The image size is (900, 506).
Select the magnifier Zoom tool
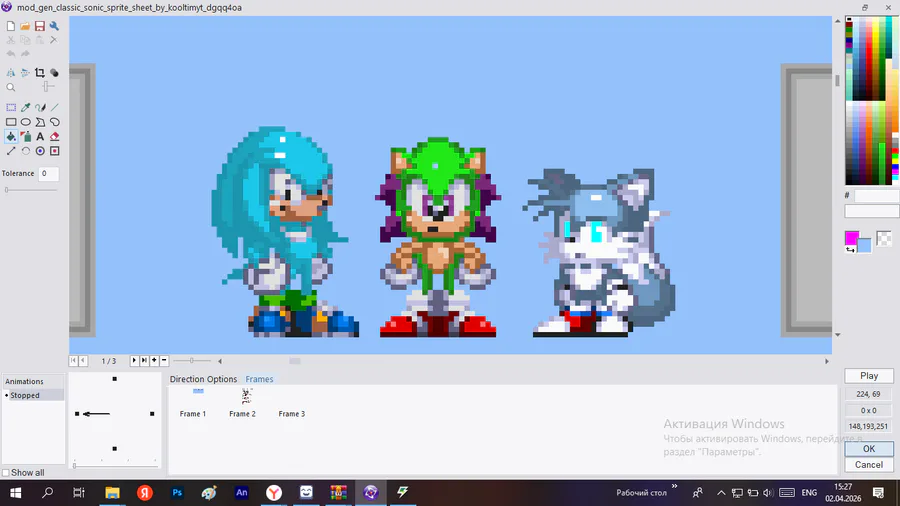point(11,87)
